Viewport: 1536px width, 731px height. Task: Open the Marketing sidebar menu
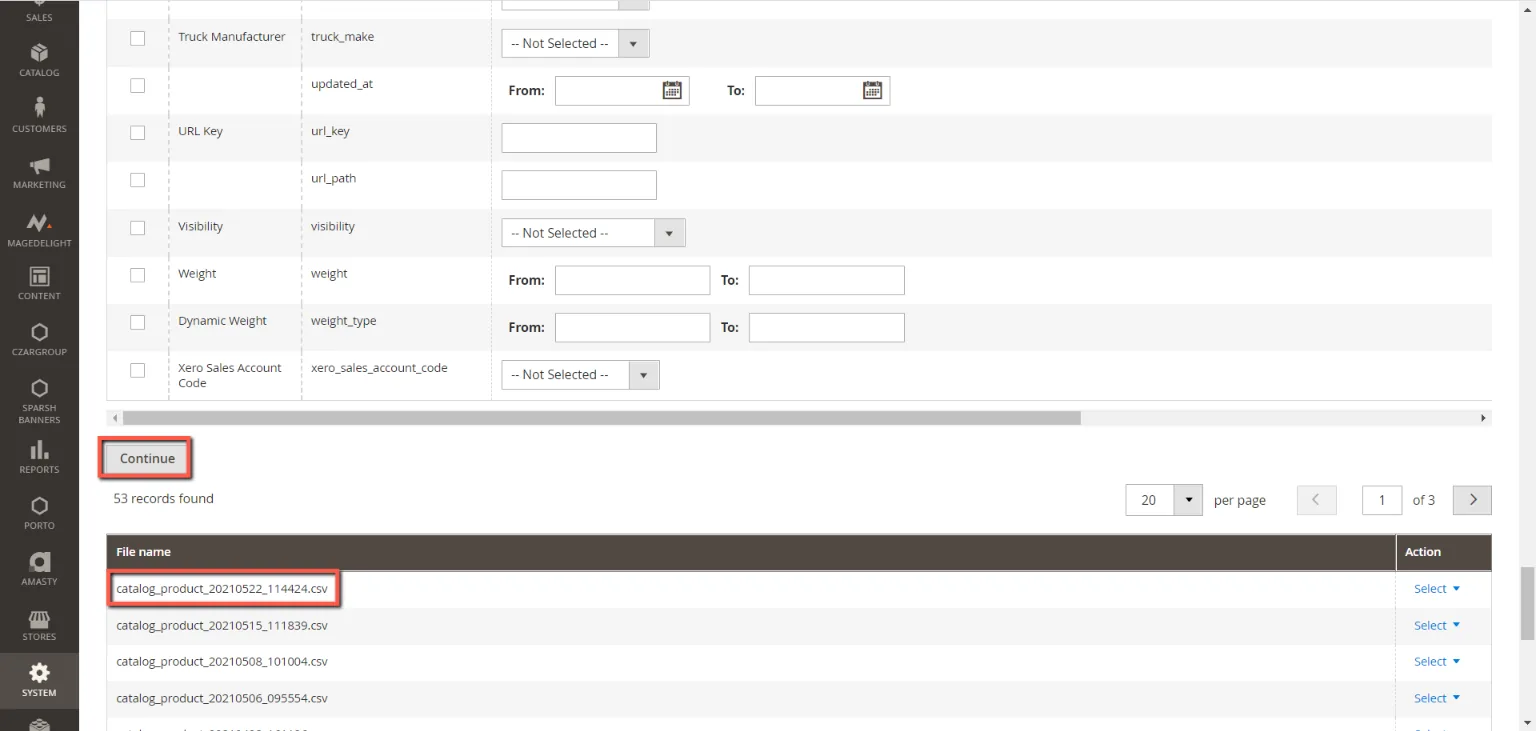click(x=39, y=173)
